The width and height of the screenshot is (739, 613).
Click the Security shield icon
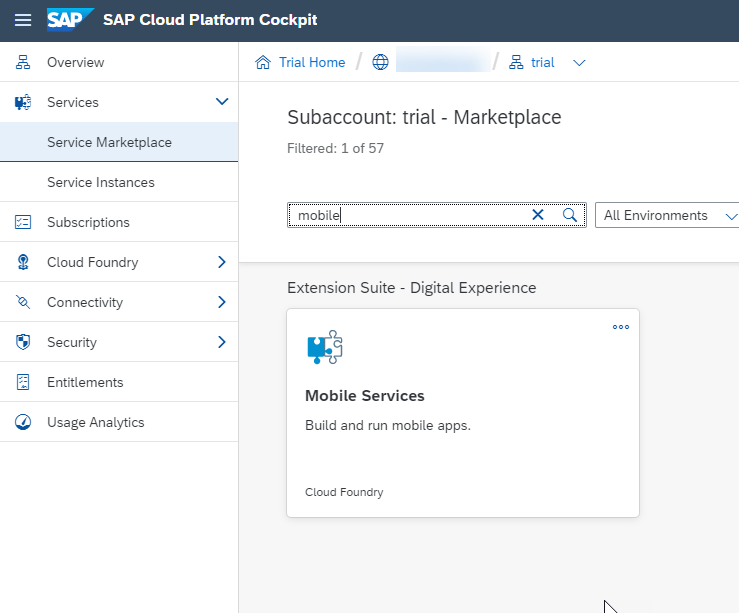pyautogui.click(x=23, y=342)
